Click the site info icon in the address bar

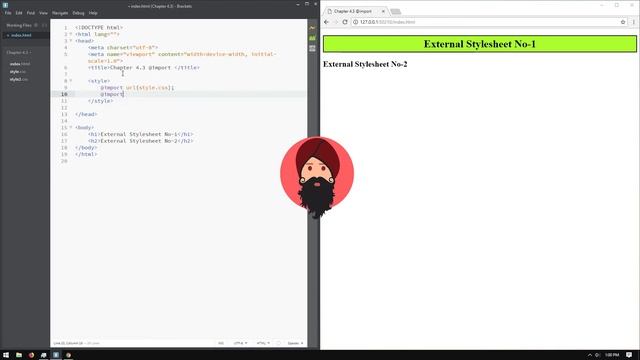click(356, 22)
